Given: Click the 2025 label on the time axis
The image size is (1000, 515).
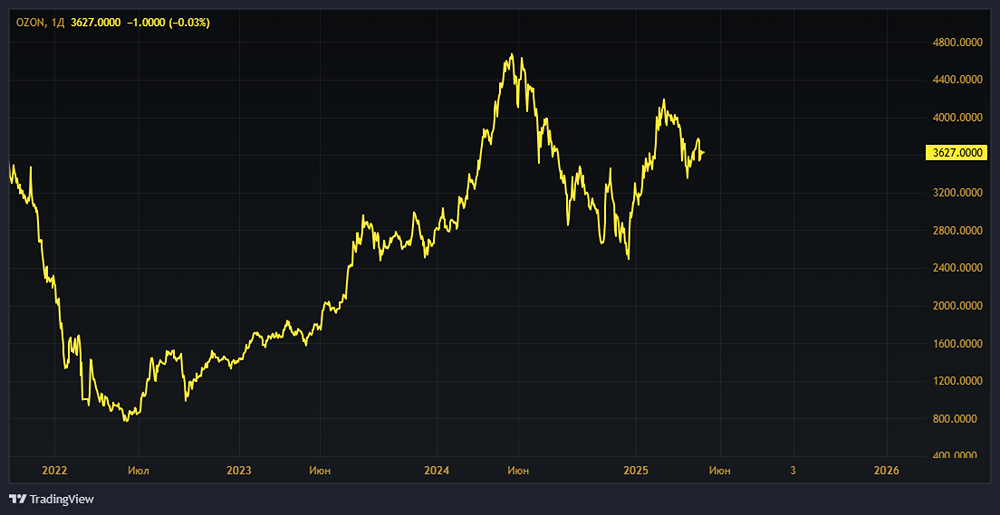Looking at the screenshot, I should click(636, 471).
